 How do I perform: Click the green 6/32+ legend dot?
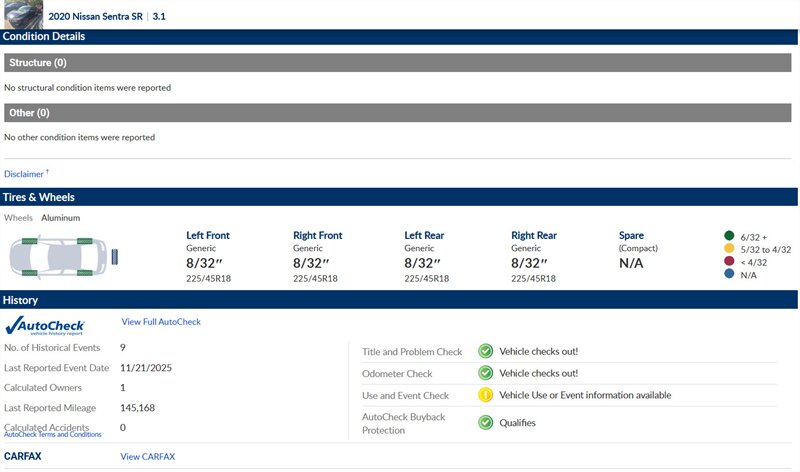pos(729,236)
